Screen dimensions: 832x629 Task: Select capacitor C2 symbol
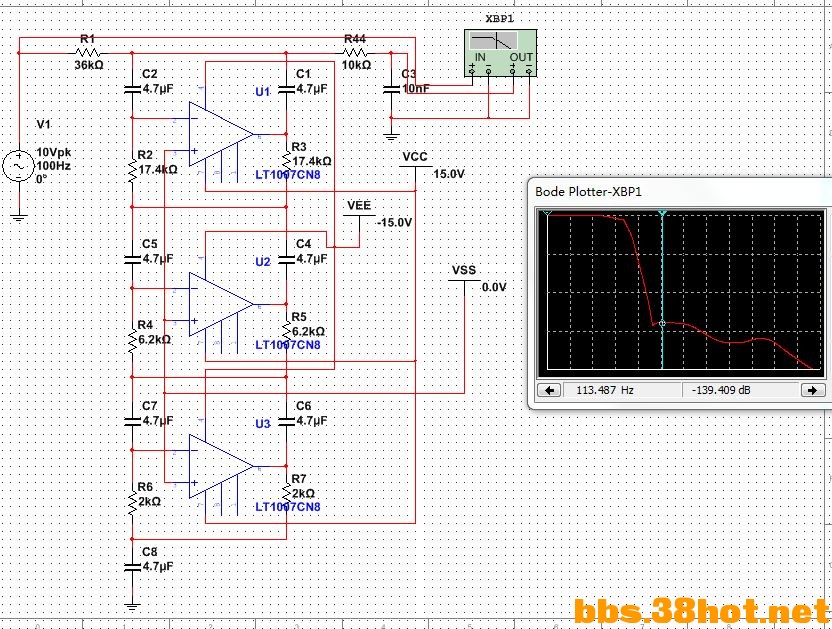coord(132,88)
